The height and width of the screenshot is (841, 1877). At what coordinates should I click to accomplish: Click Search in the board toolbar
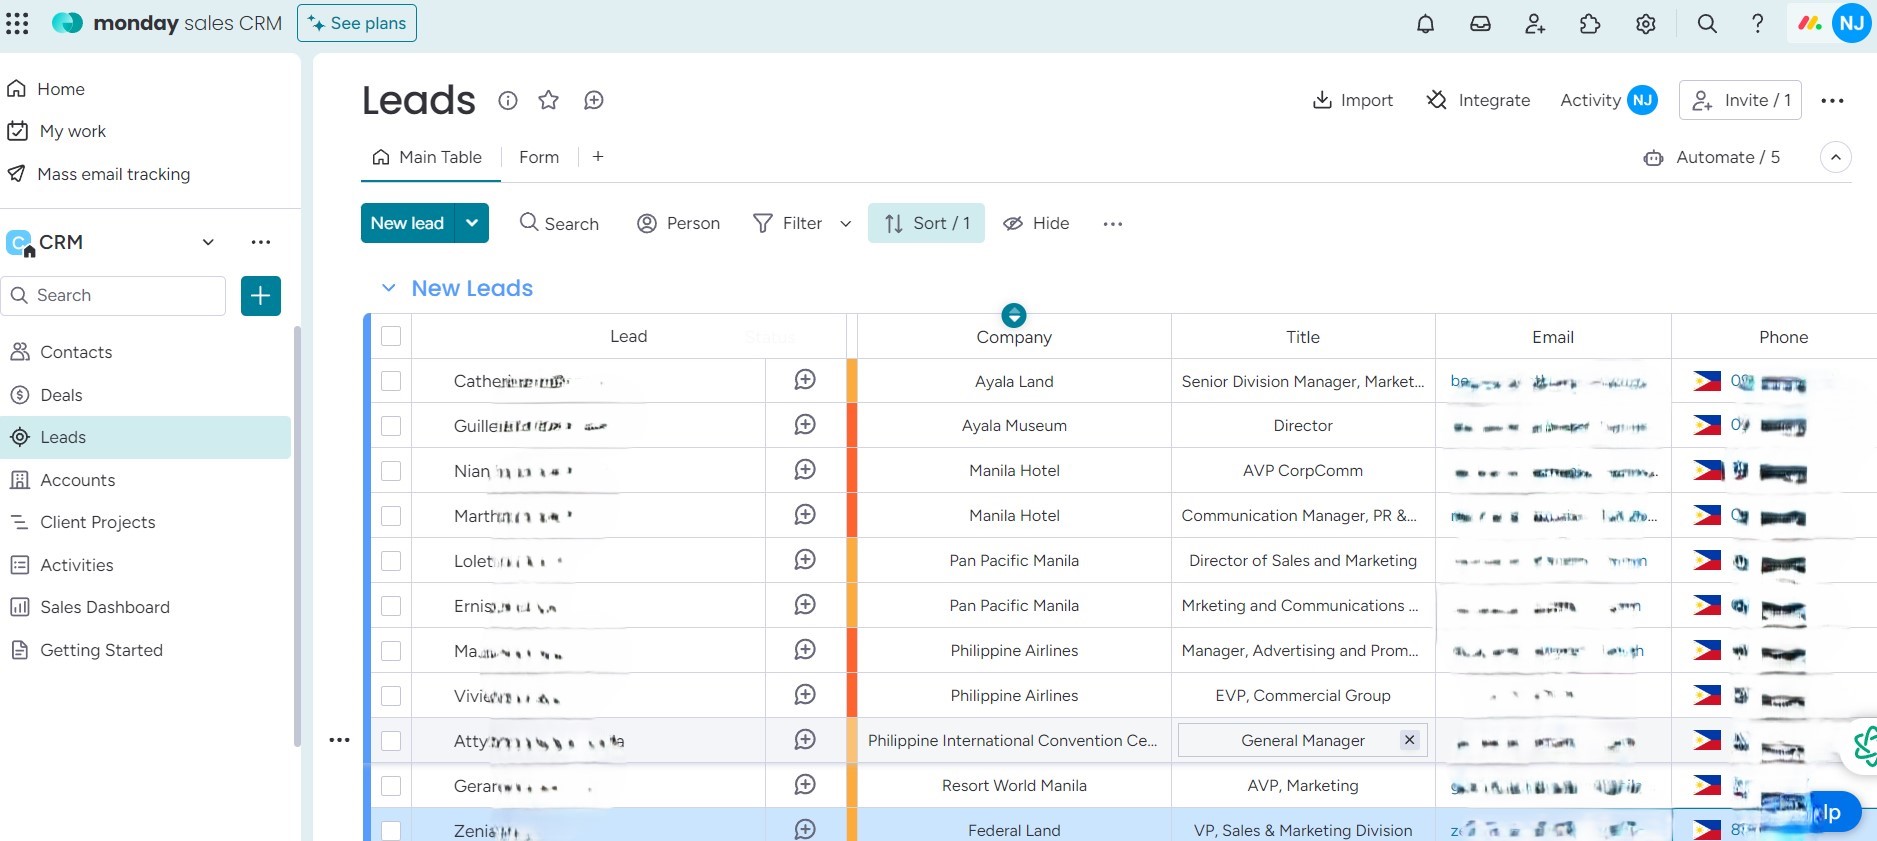559,224
